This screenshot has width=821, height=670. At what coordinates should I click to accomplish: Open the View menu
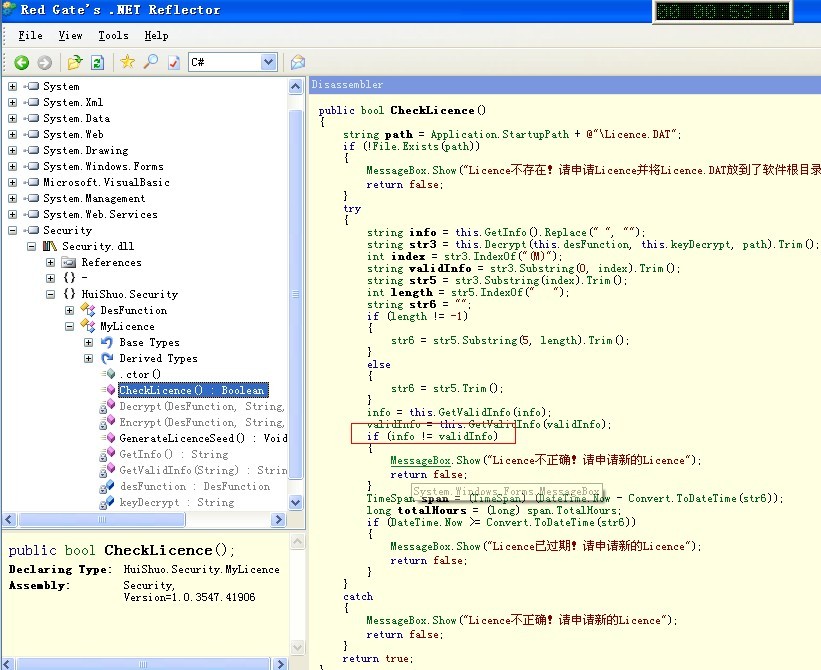tap(70, 36)
